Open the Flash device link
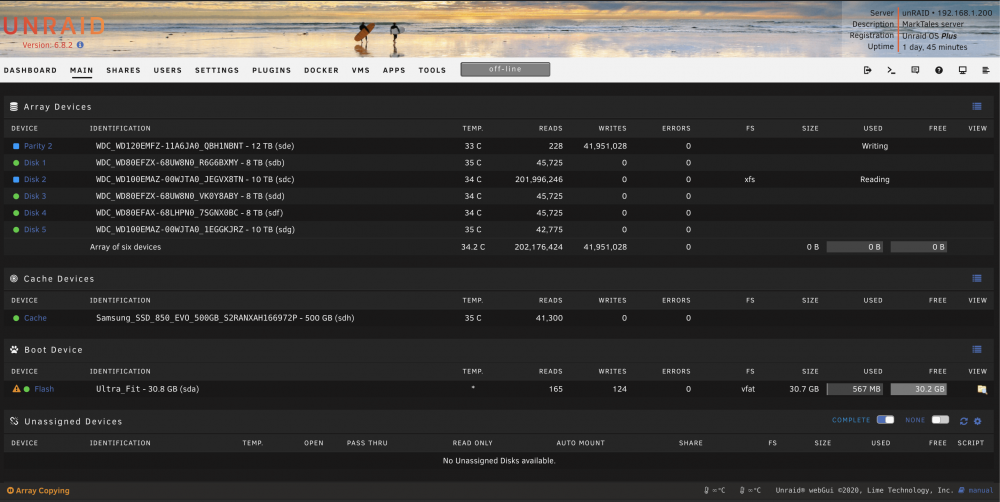Screen dimensions: 1000x502 pos(44,388)
